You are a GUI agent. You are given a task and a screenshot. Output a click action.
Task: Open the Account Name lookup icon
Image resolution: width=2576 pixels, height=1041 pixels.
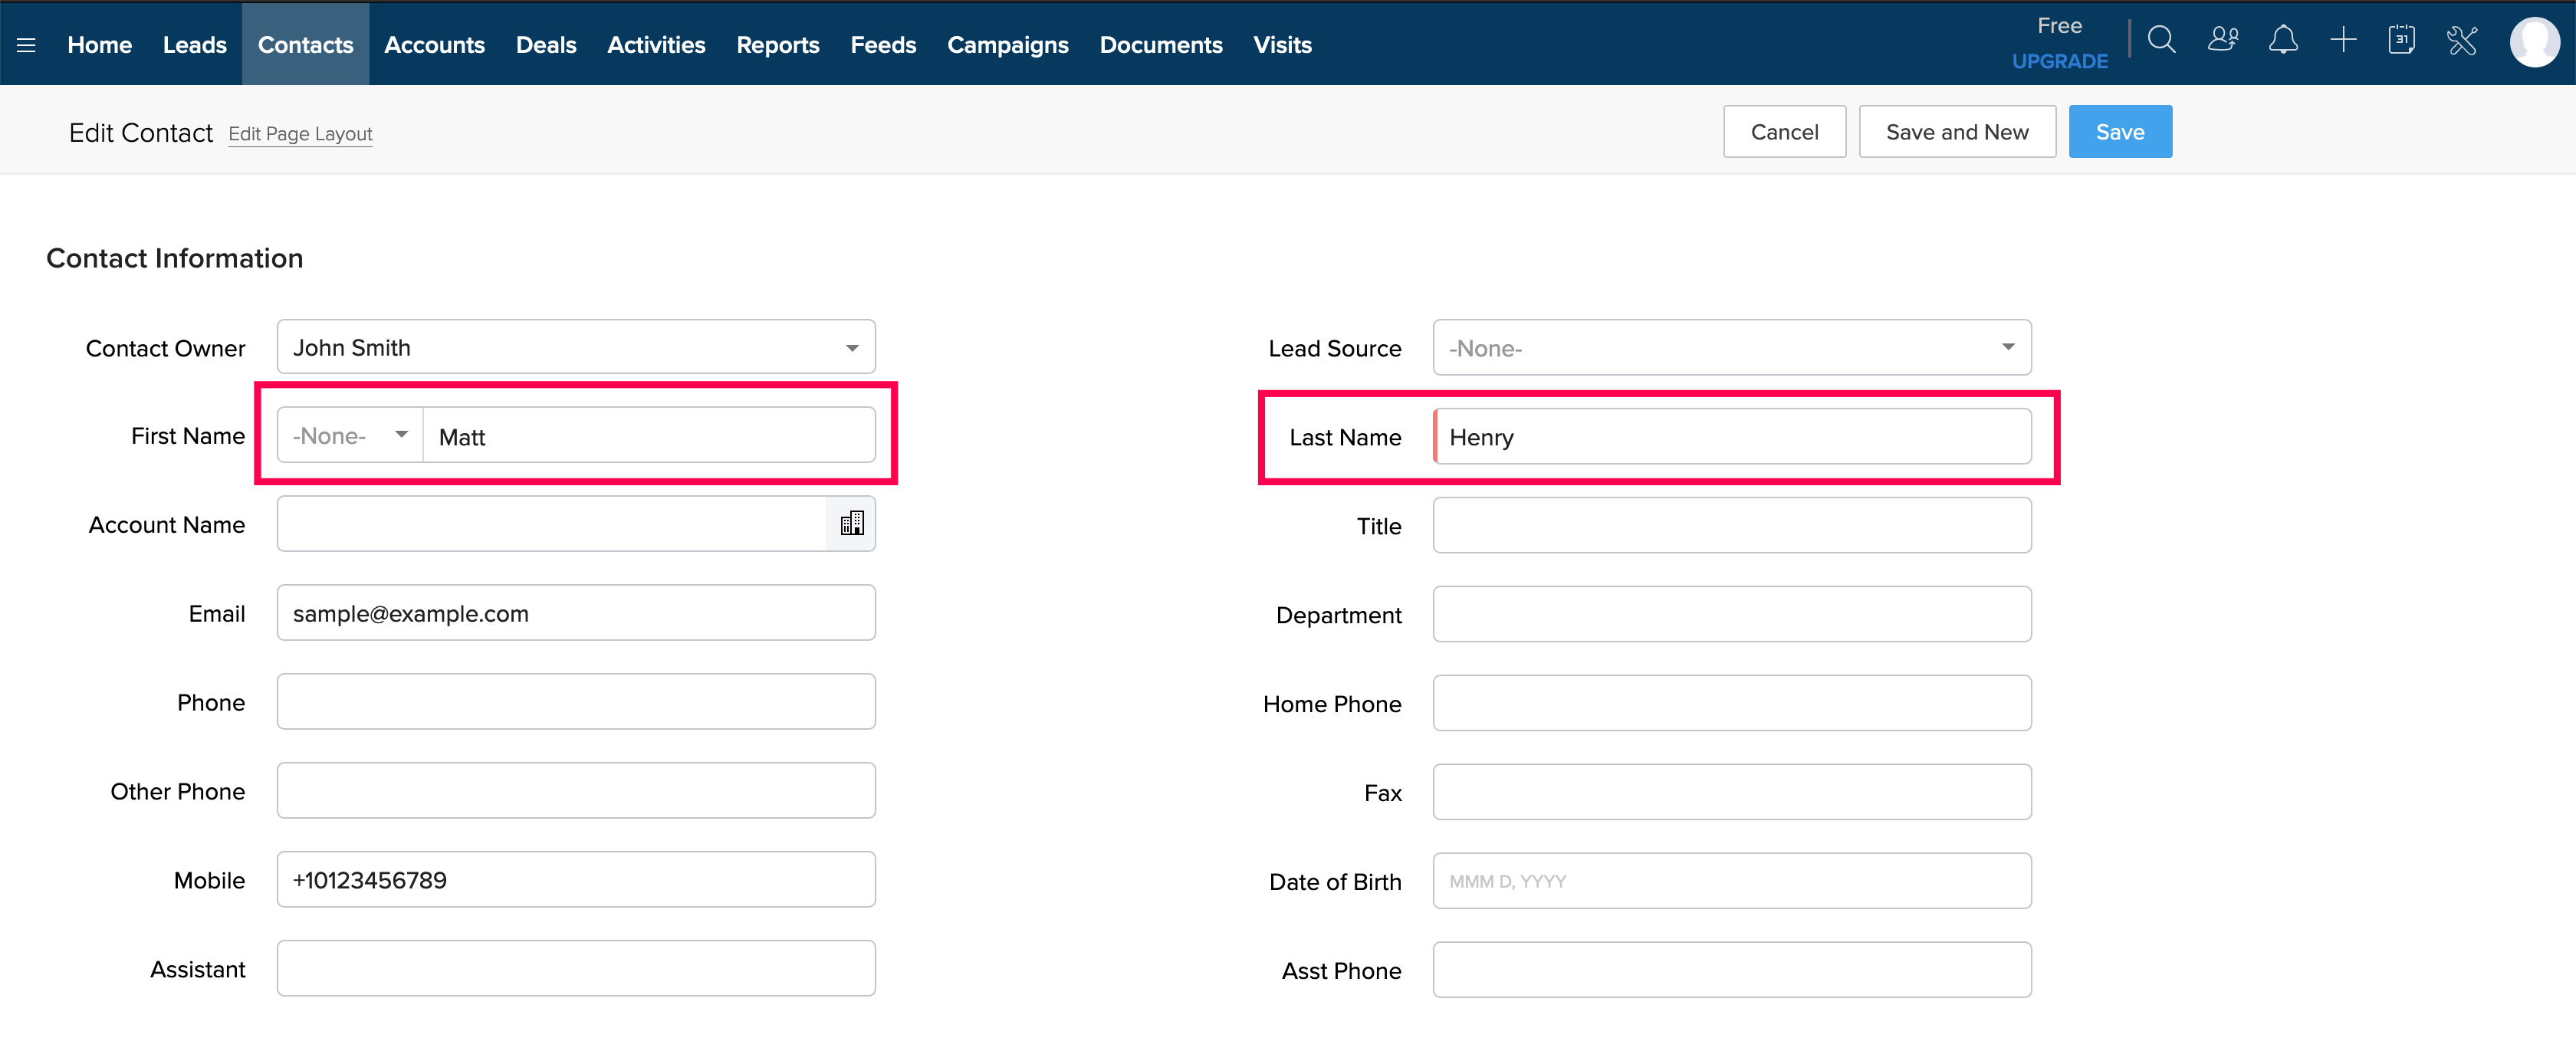click(x=851, y=524)
